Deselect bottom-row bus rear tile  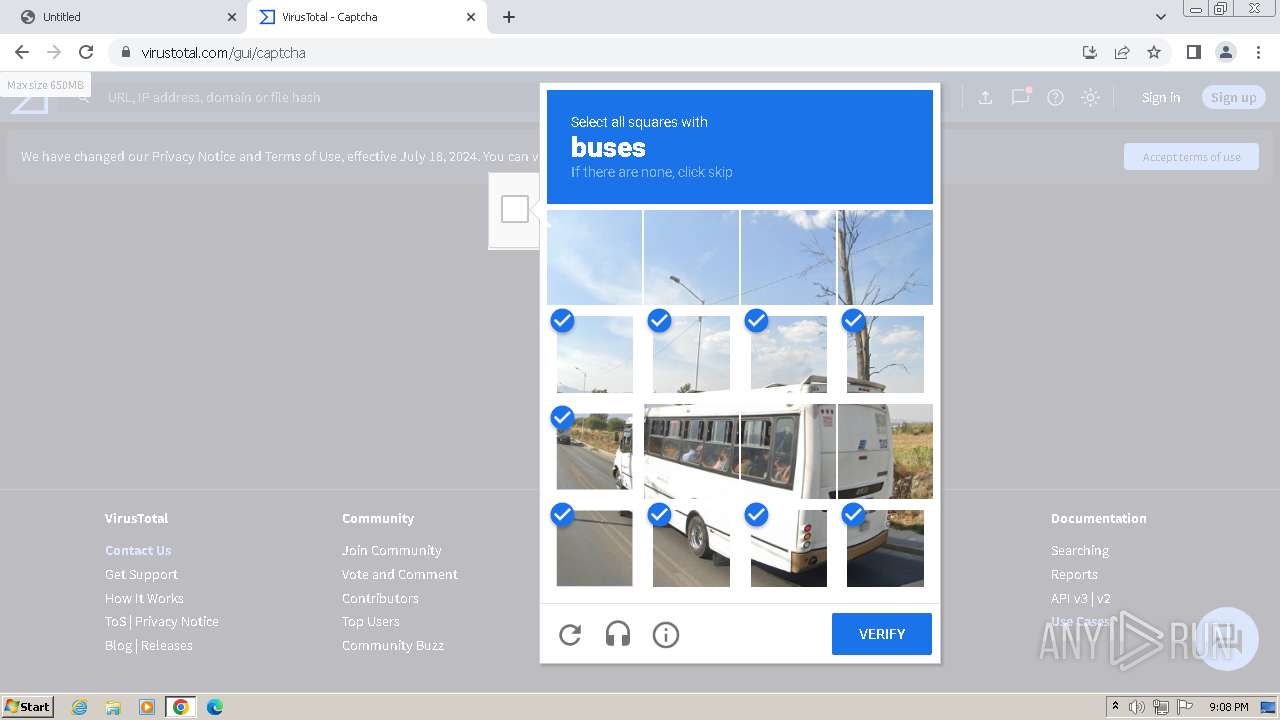point(788,548)
